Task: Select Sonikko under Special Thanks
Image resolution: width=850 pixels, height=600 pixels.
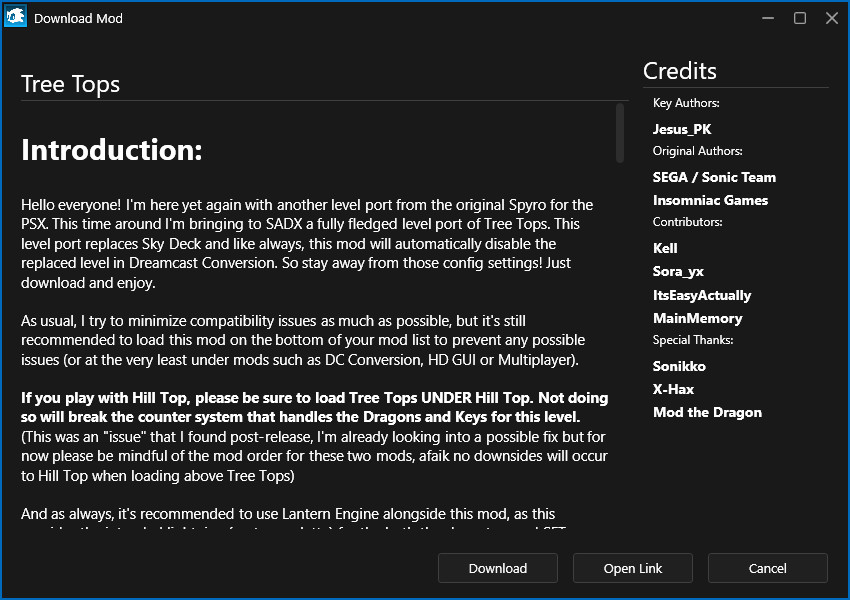Action: (679, 366)
